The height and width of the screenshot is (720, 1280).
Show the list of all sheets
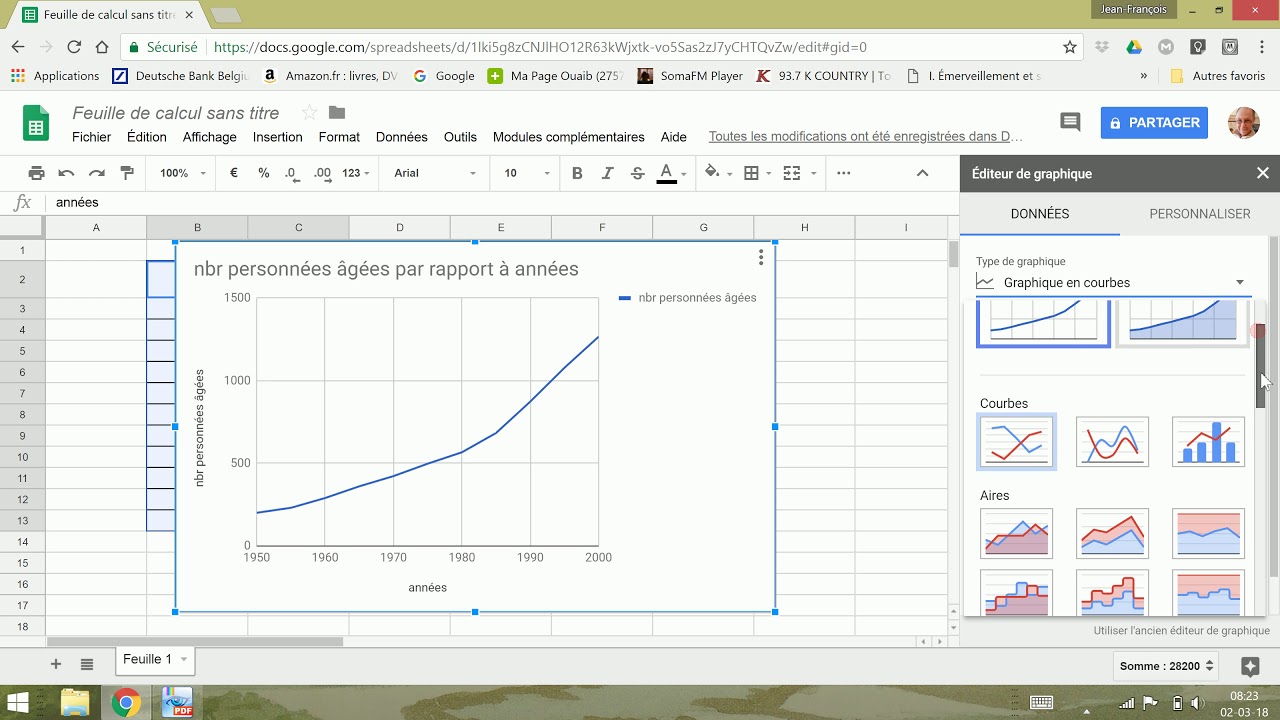(87, 664)
